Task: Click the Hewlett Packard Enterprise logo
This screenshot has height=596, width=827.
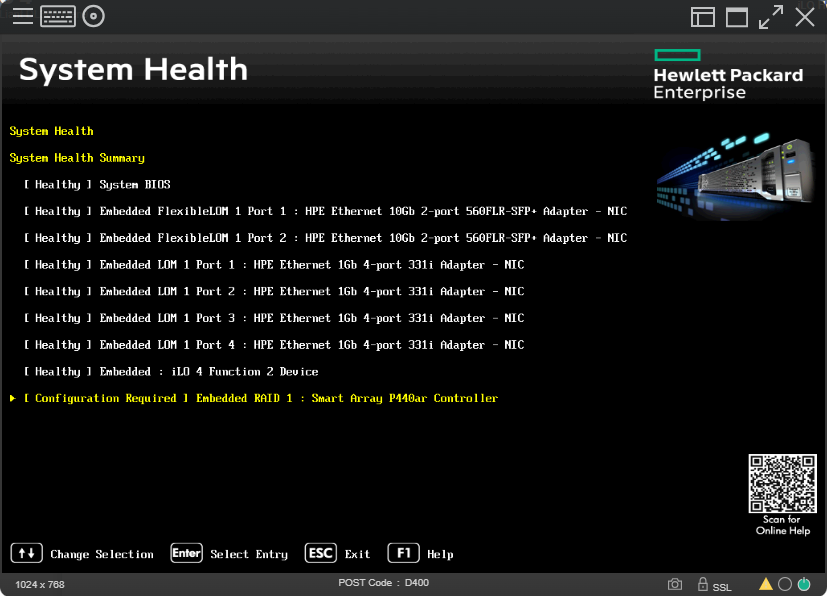Action: pos(728,74)
